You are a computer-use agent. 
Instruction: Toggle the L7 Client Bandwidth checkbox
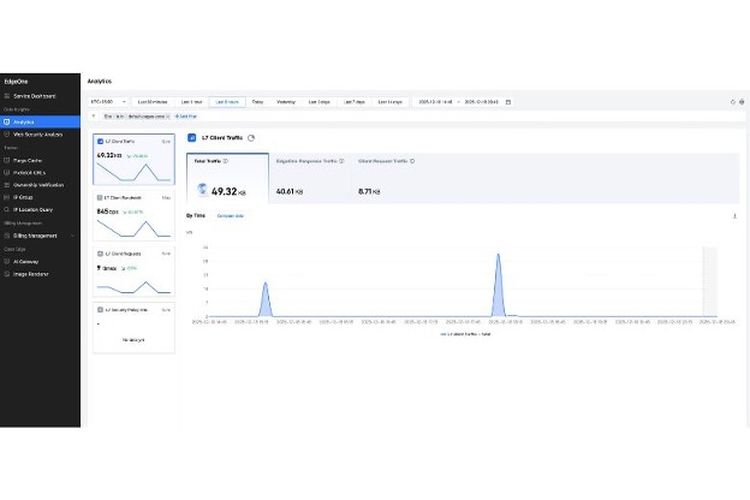(x=100, y=198)
